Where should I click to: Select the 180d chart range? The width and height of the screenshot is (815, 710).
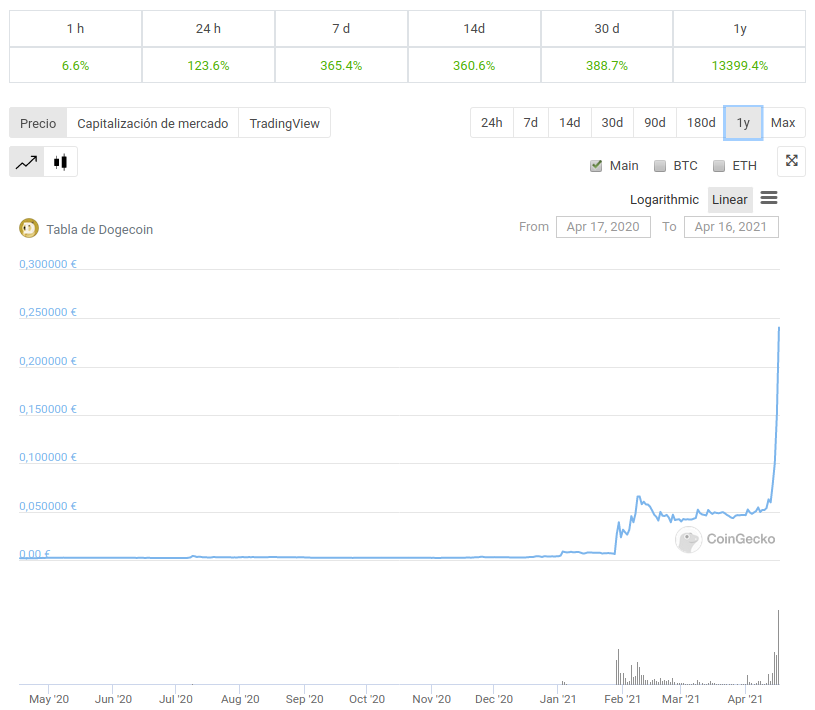pos(701,123)
